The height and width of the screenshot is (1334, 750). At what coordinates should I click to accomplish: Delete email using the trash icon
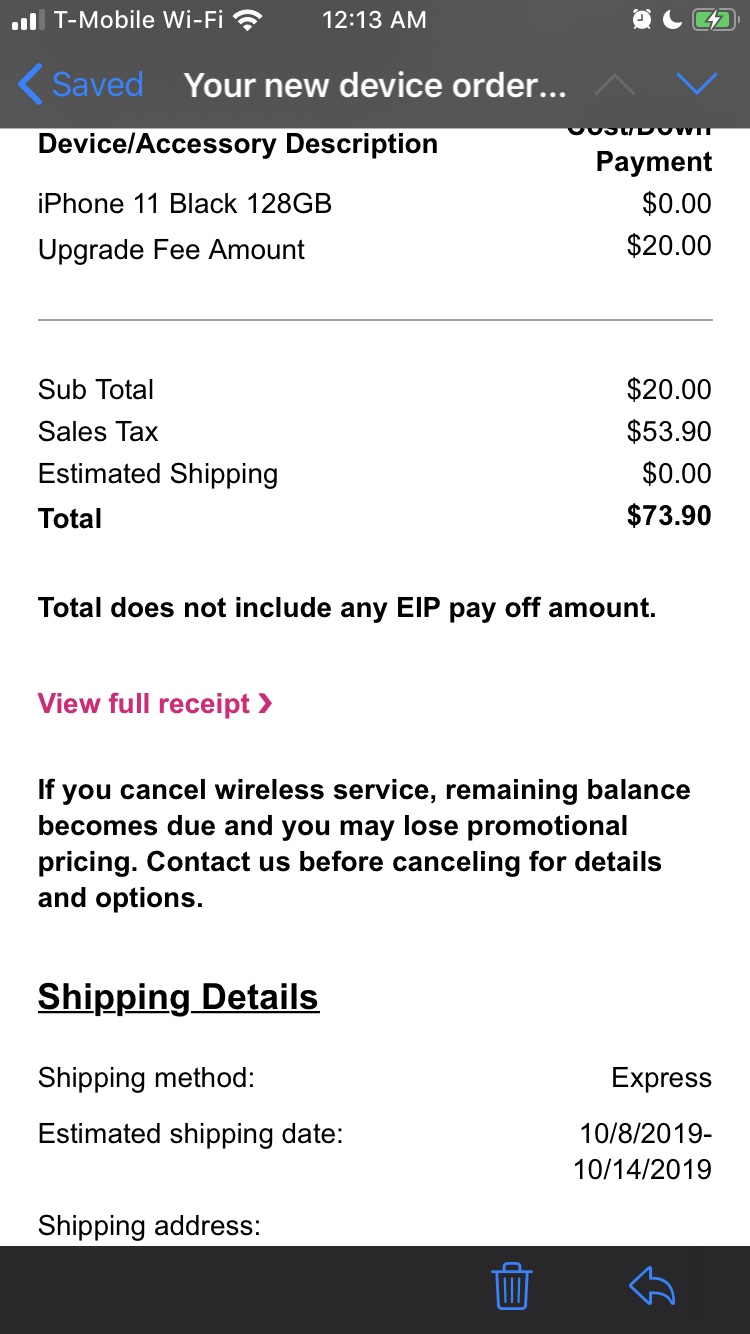tap(512, 1286)
